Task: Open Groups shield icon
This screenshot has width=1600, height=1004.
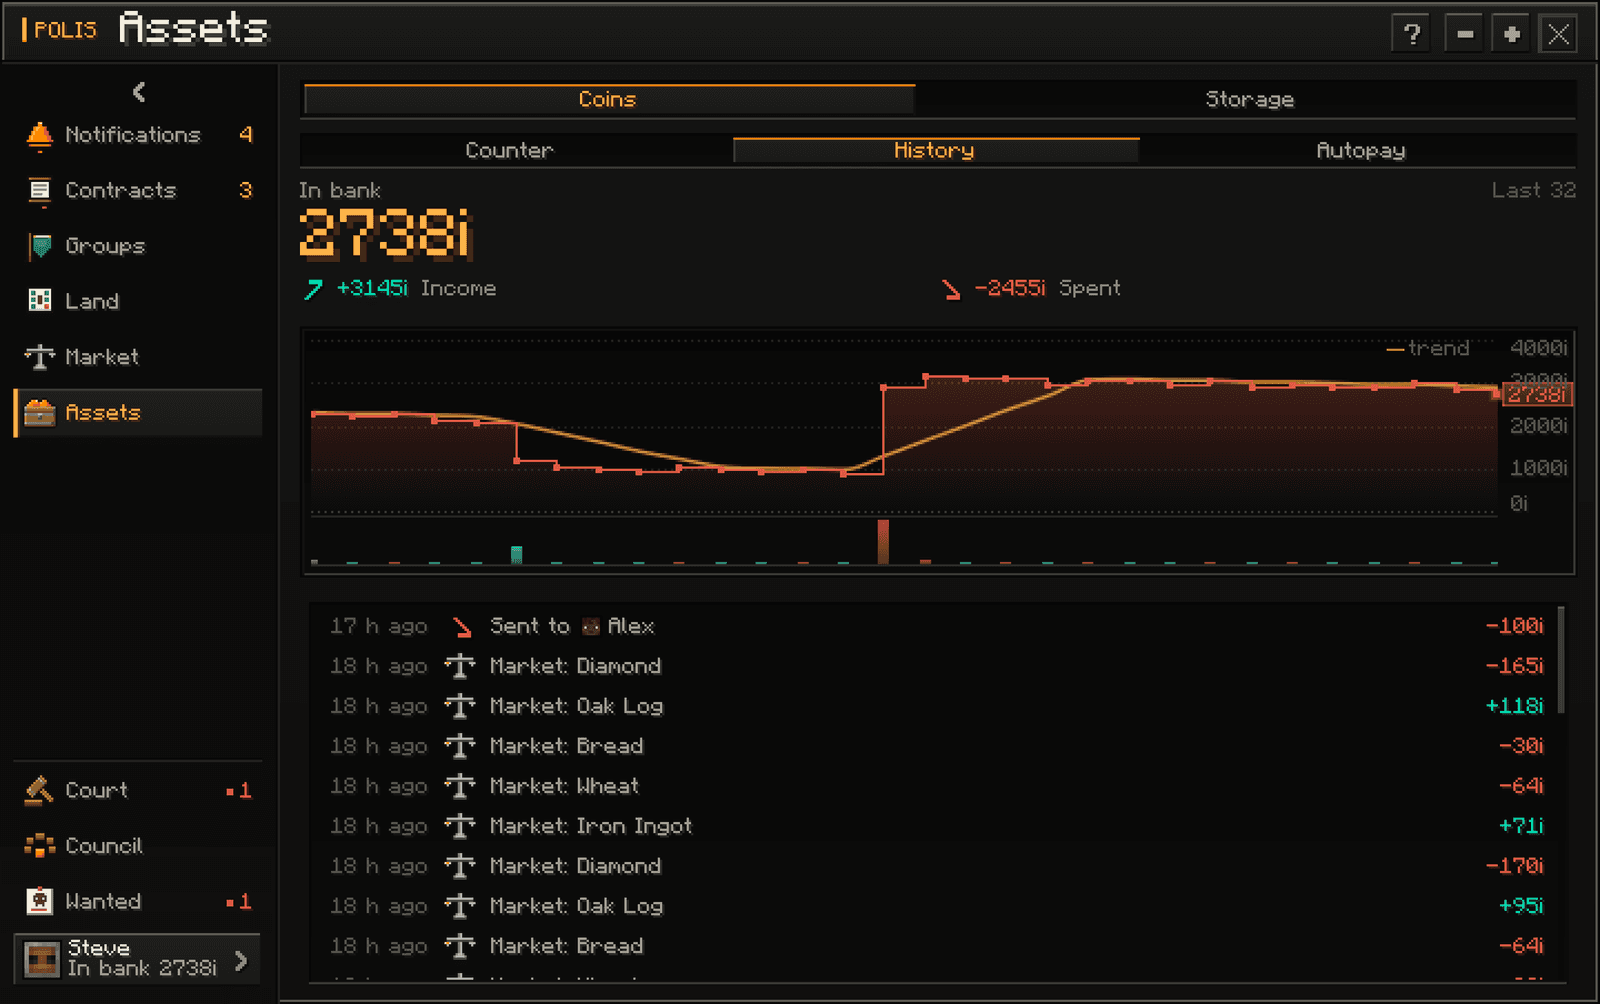Action: [x=40, y=246]
